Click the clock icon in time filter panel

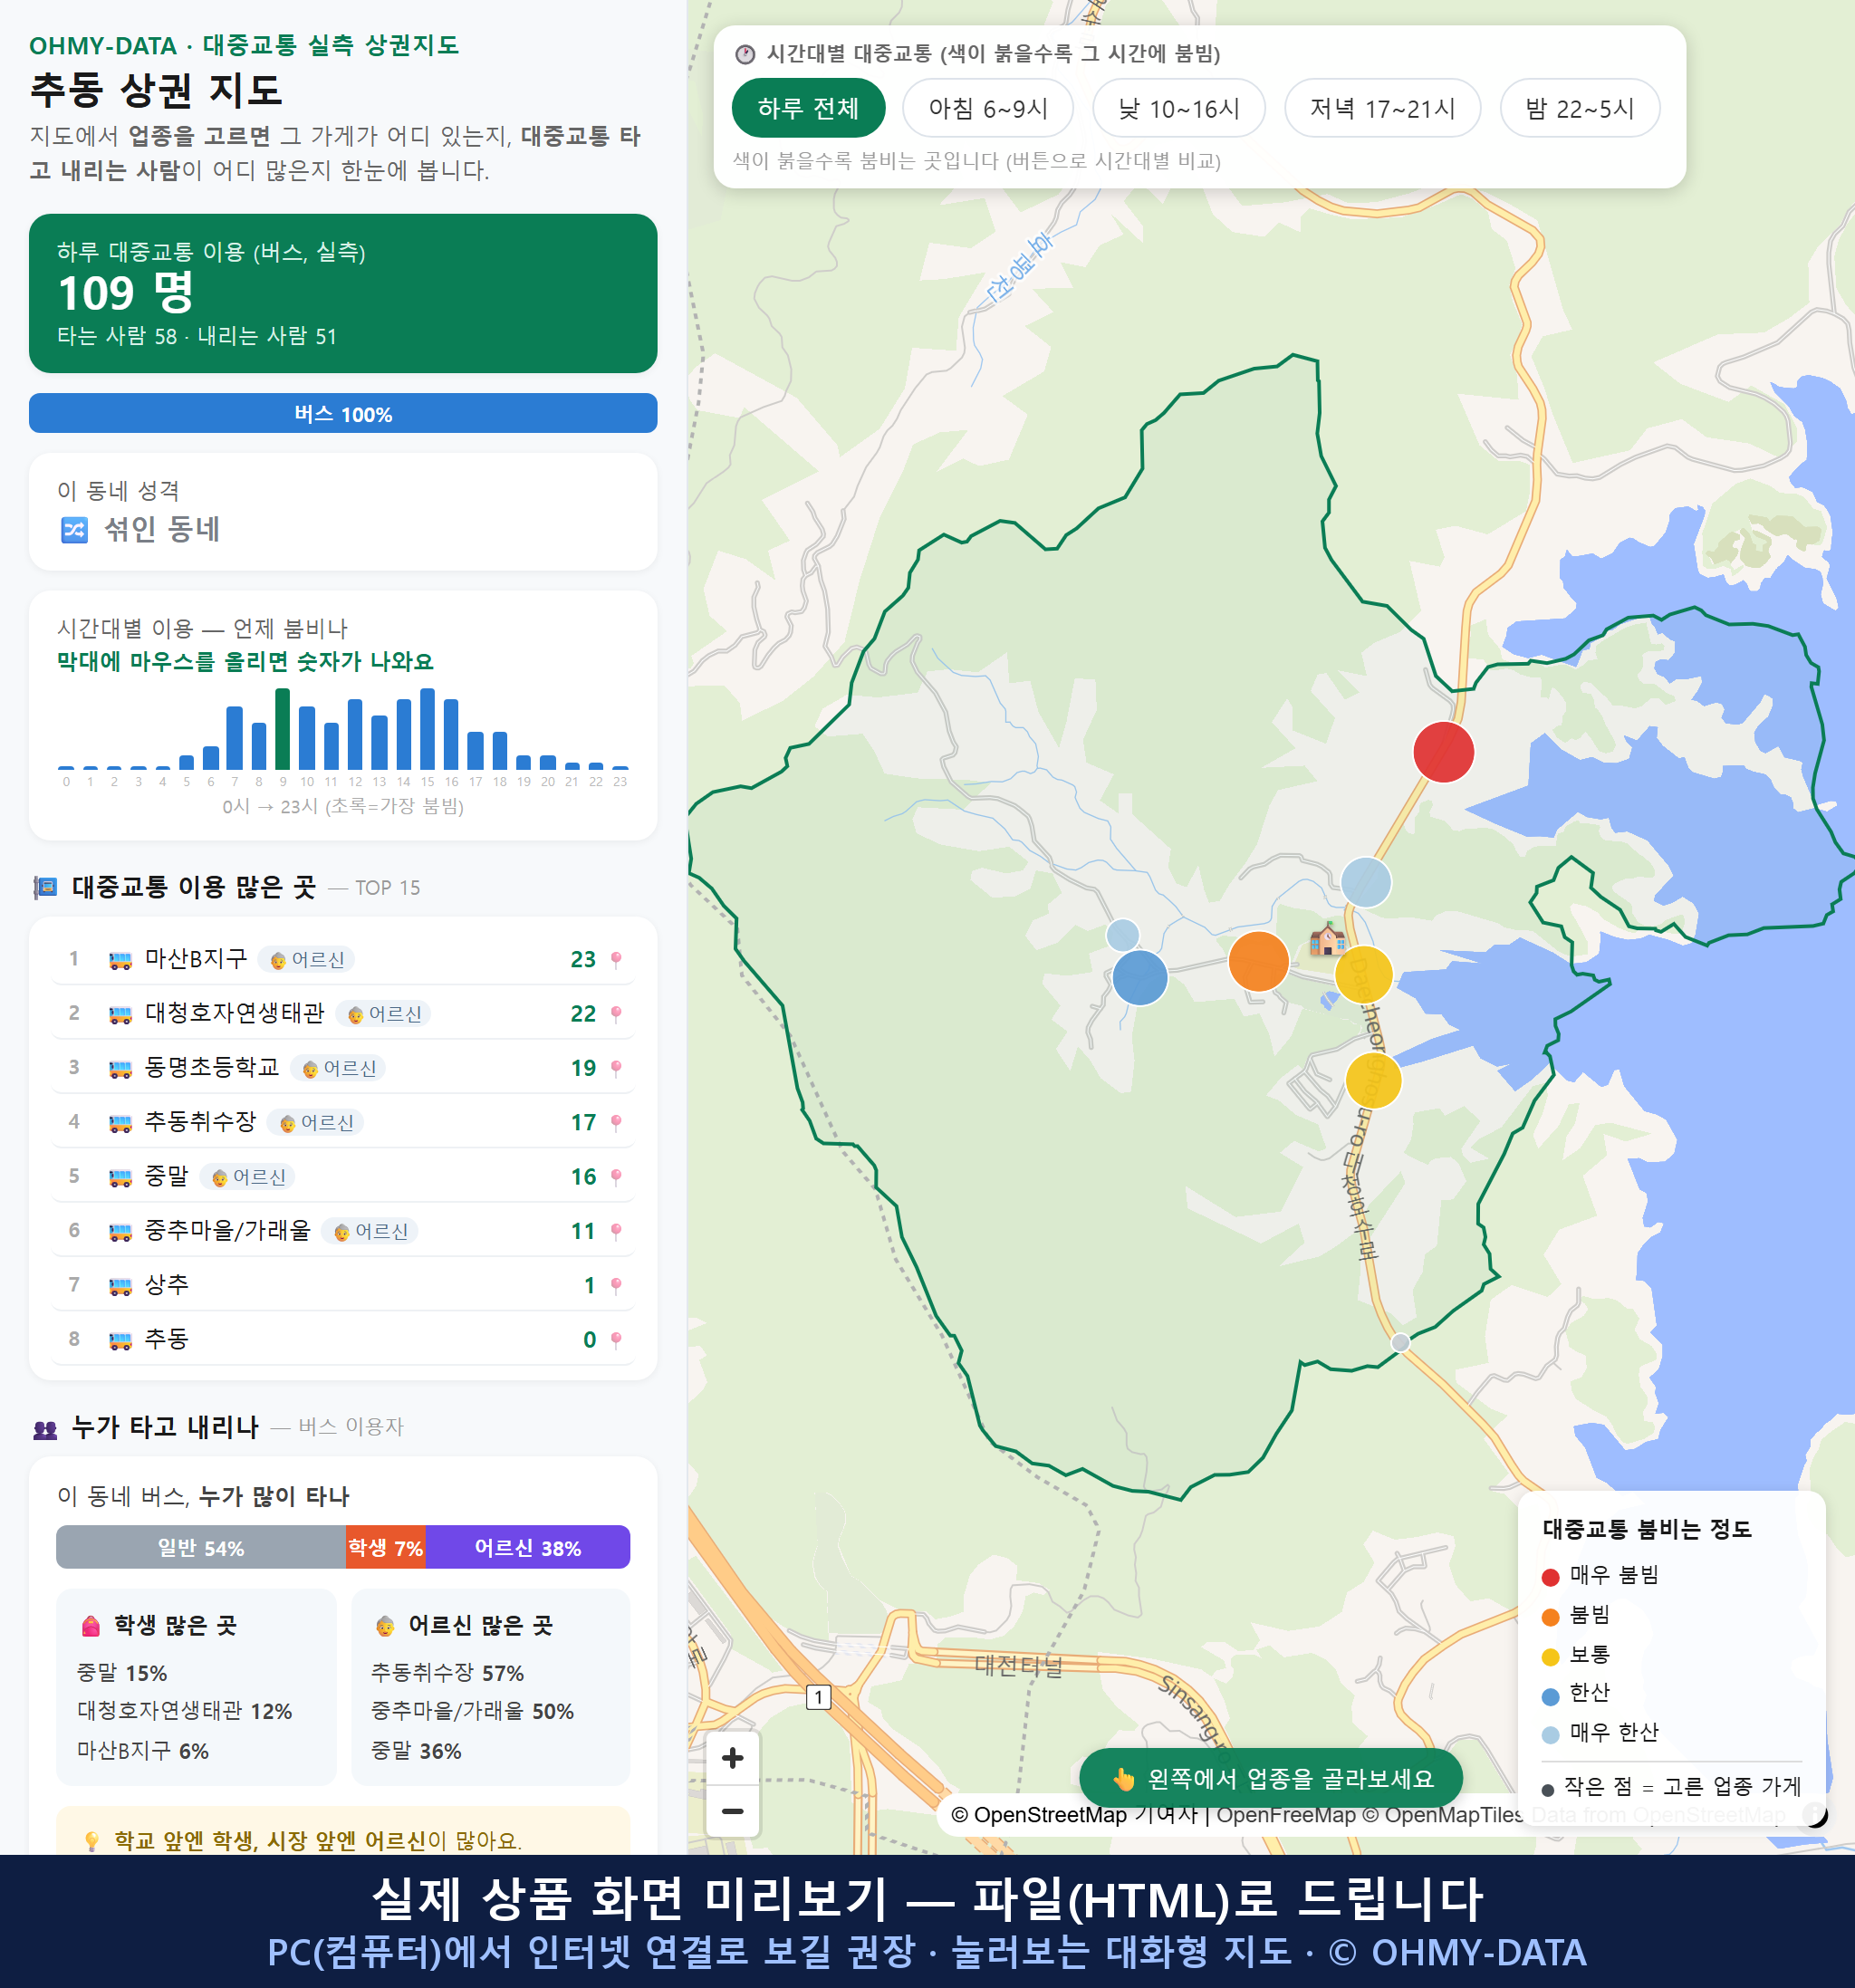[x=745, y=54]
